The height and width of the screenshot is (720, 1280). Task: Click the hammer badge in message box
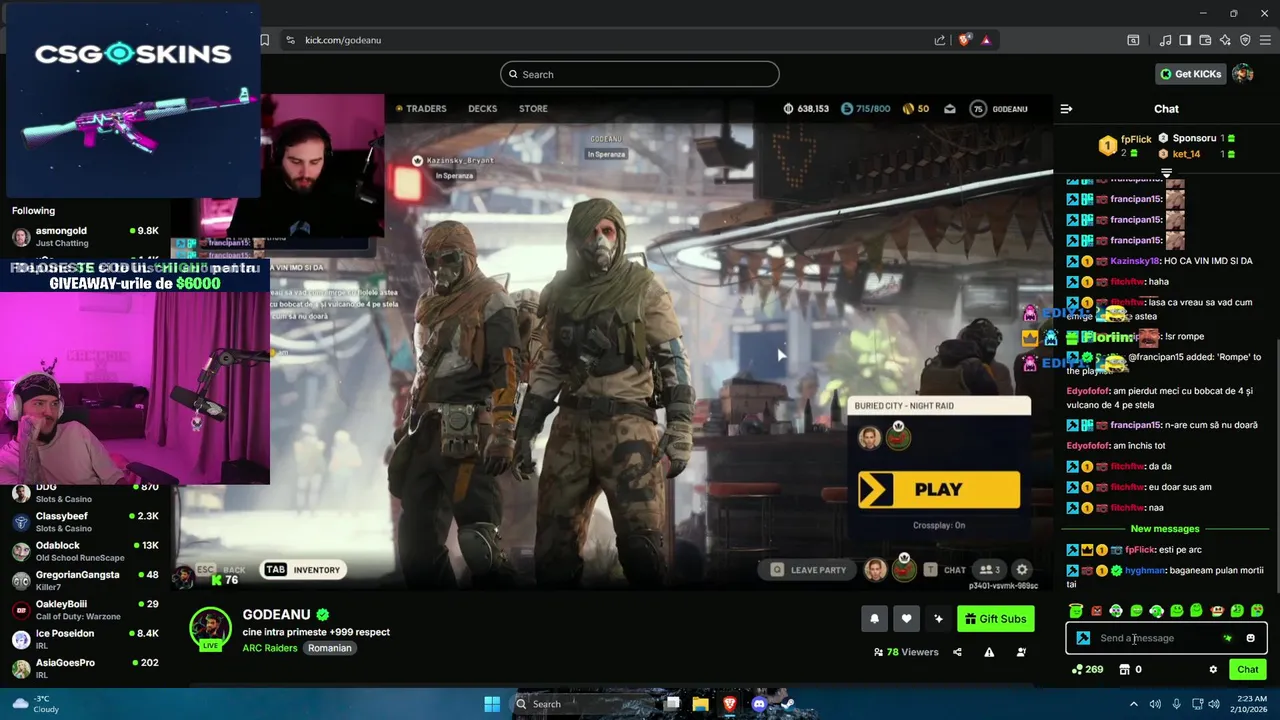[1083, 638]
